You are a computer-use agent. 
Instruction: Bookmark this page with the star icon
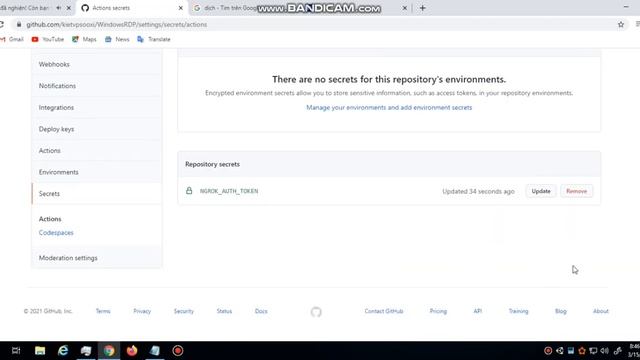pos(621,24)
